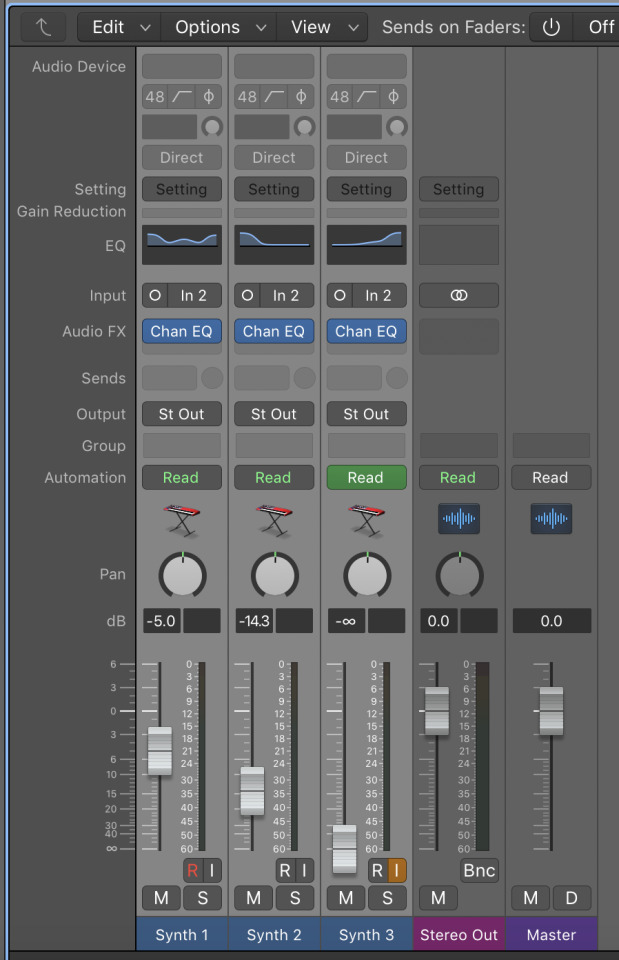The width and height of the screenshot is (619, 960).
Task: Click the Synth 1 keyboard instrument icon
Action: [182, 520]
